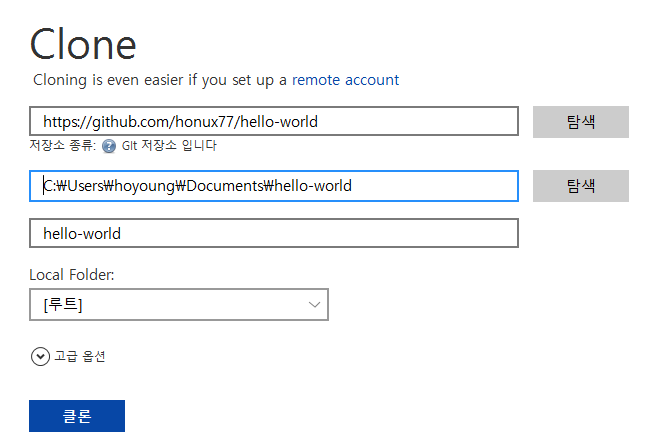Click hoyoung inside the destination path
This screenshot has width=650, height=444.
point(145,186)
